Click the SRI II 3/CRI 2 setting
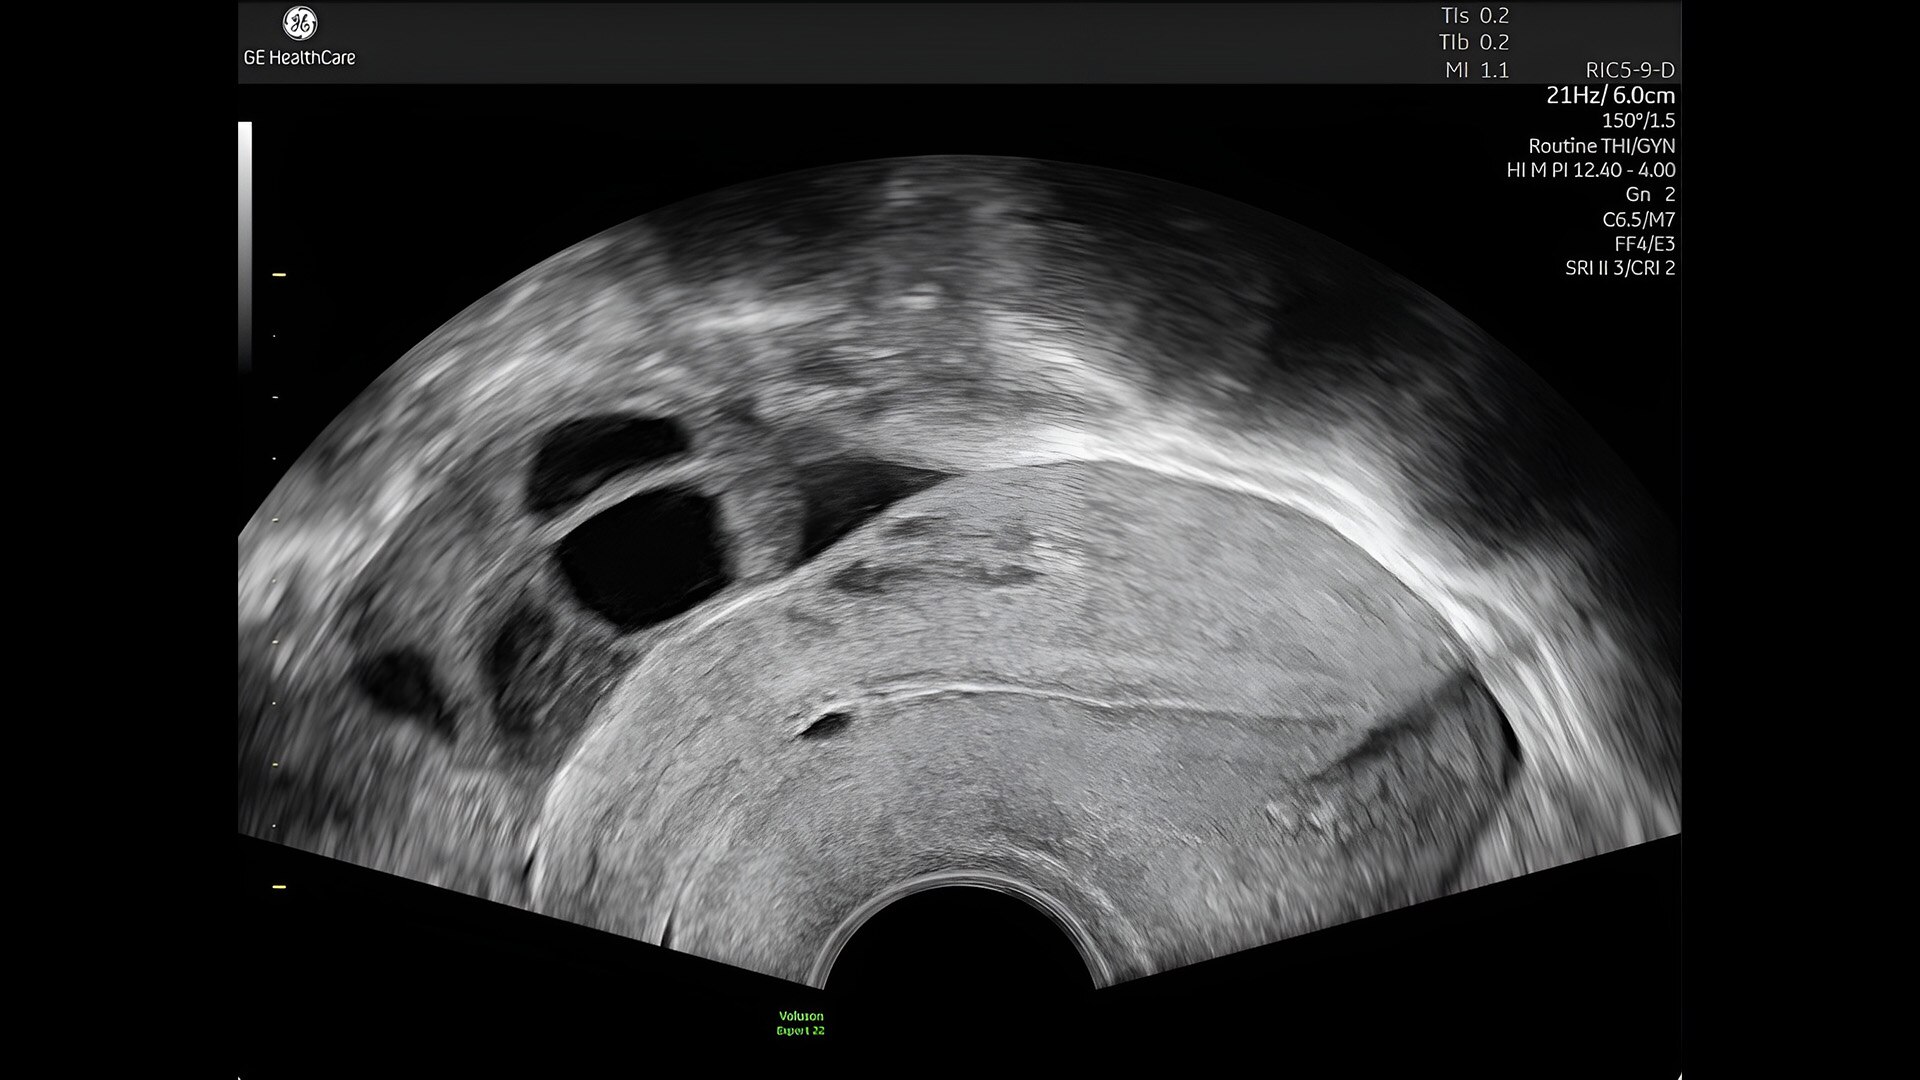 click(x=1619, y=268)
